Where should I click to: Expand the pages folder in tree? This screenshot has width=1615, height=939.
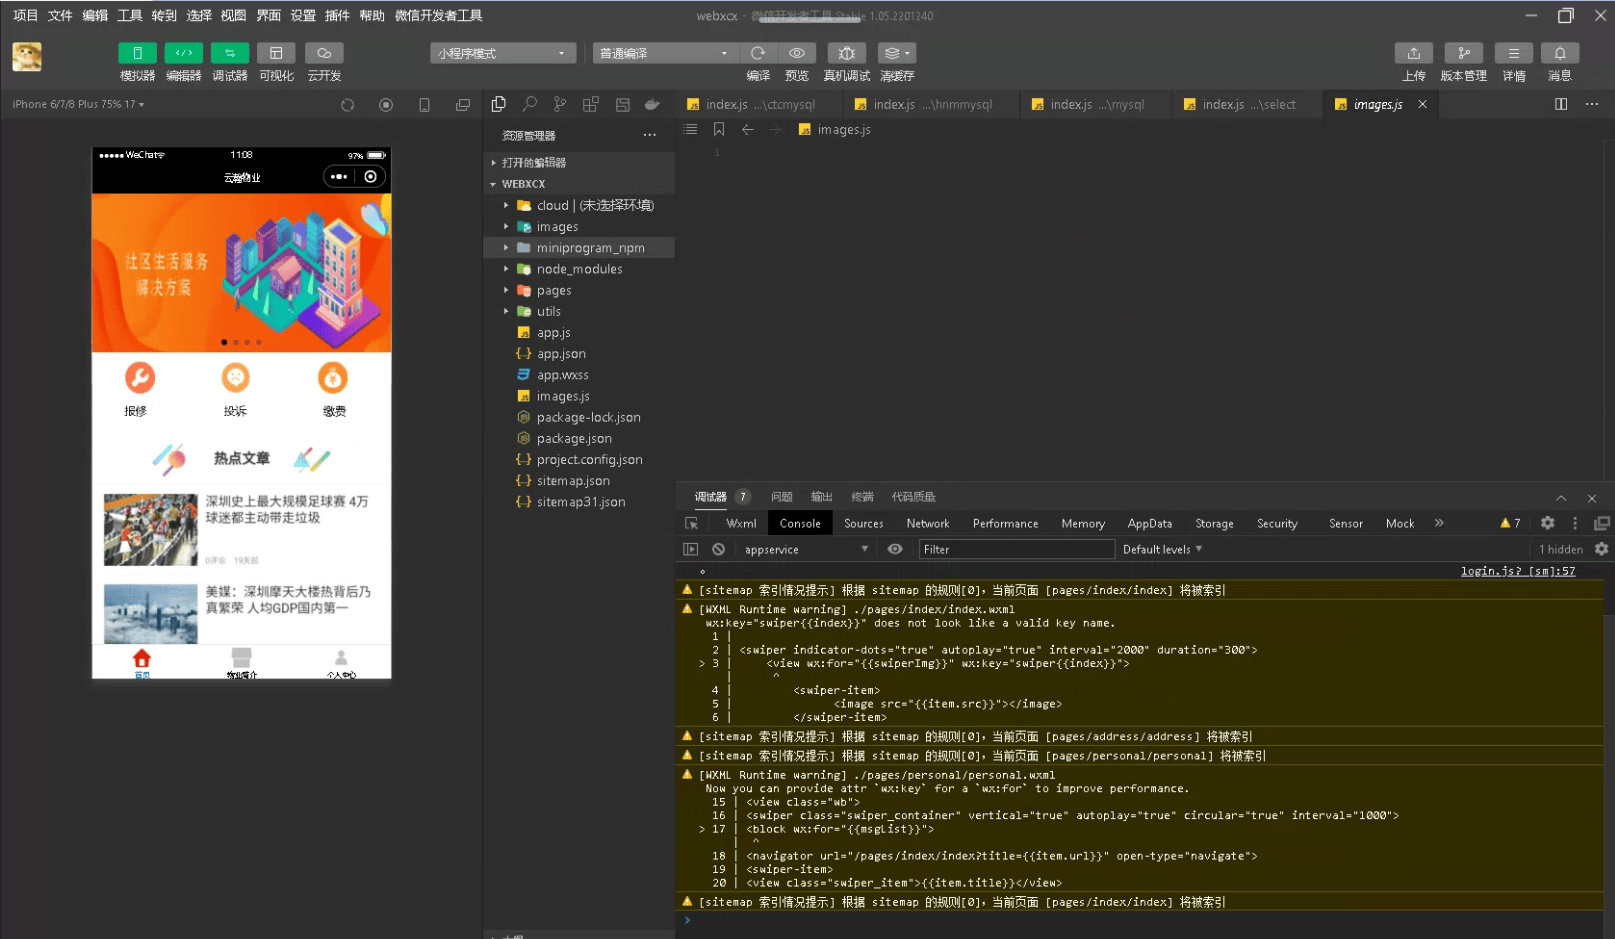pos(553,290)
